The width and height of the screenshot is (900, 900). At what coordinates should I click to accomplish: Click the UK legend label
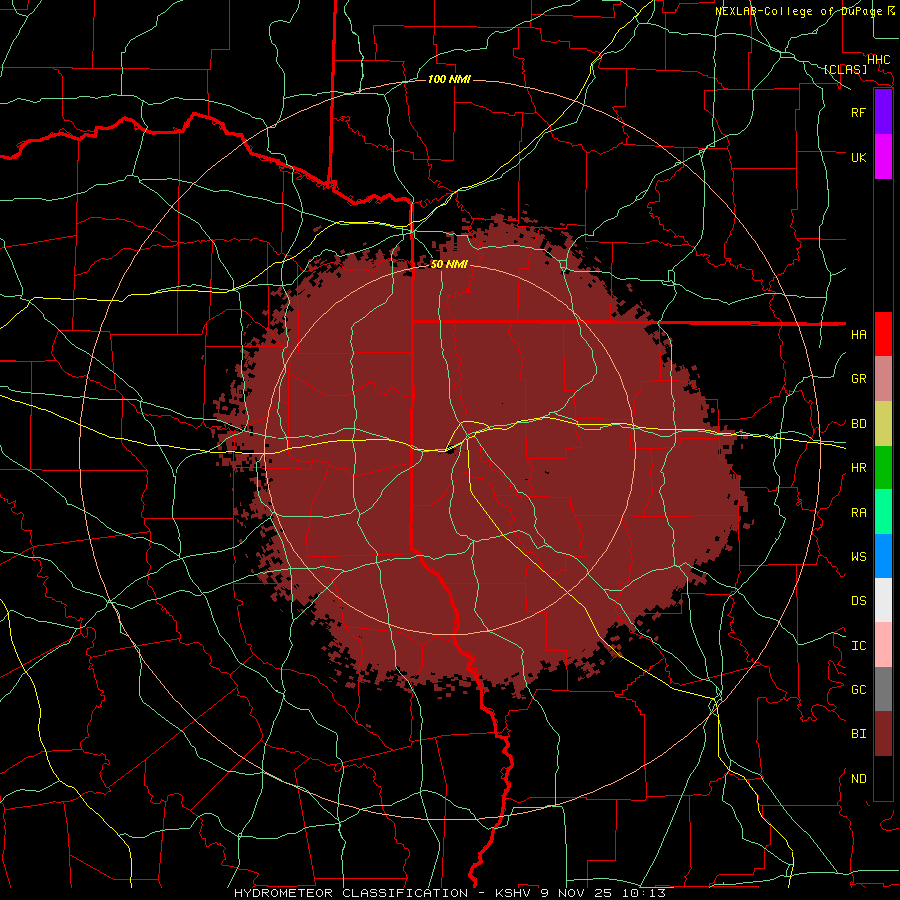[858, 157]
